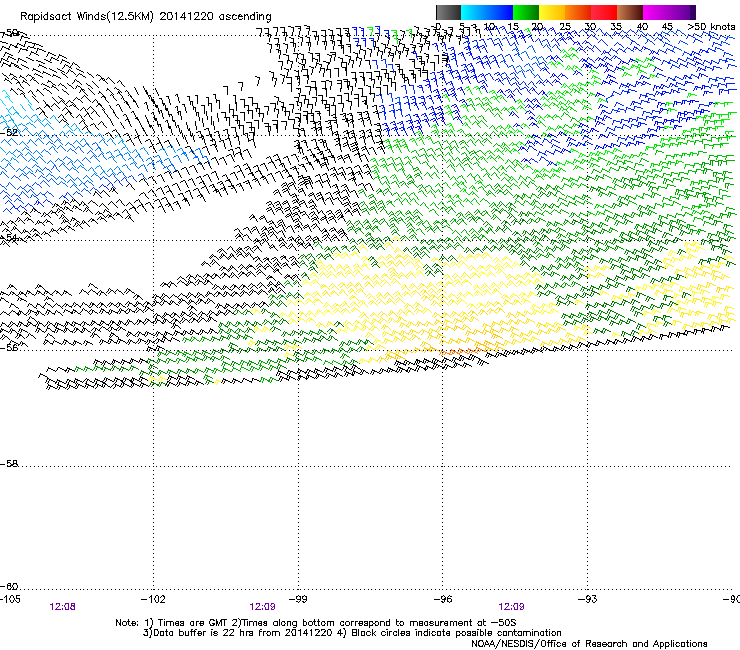Click the '25' legend speed label
Image resolution: width=740 pixels, height=650 pixels.
[x=565, y=27]
